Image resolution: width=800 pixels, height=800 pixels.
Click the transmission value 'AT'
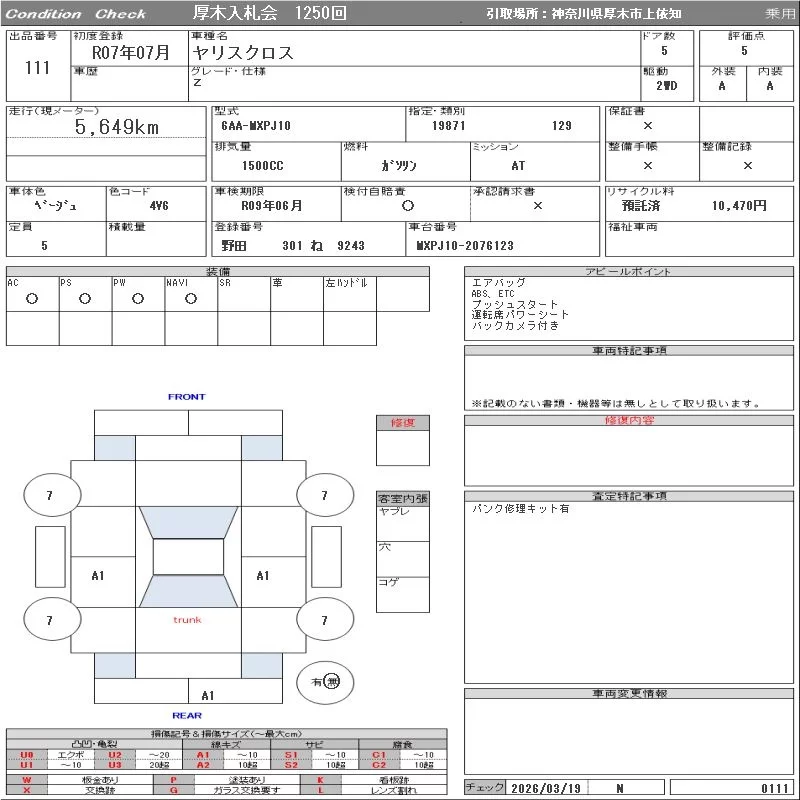[518, 165]
